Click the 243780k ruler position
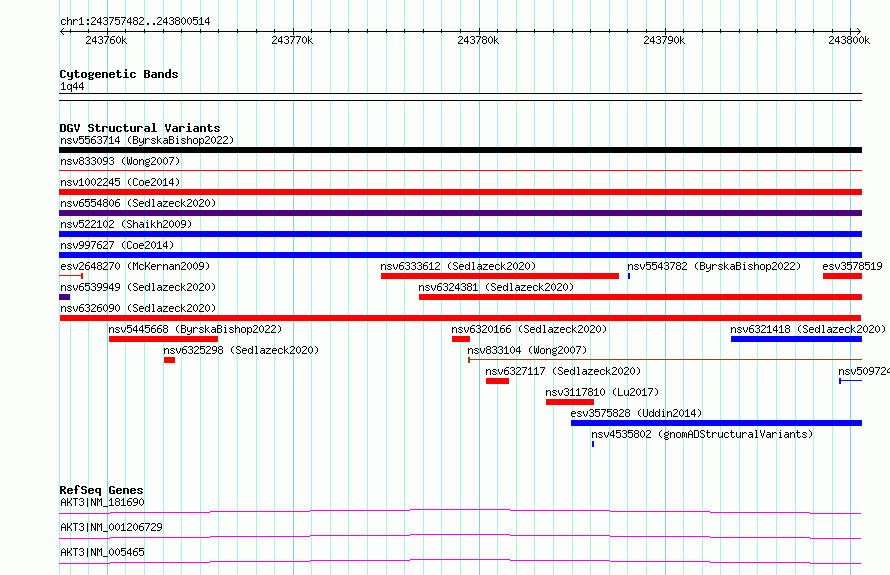Screen dimensions: 890x575 (x=478, y=40)
